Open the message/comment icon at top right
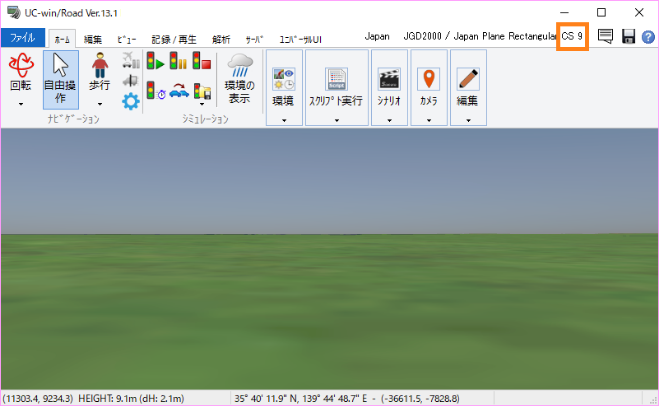 tap(605, 37)
